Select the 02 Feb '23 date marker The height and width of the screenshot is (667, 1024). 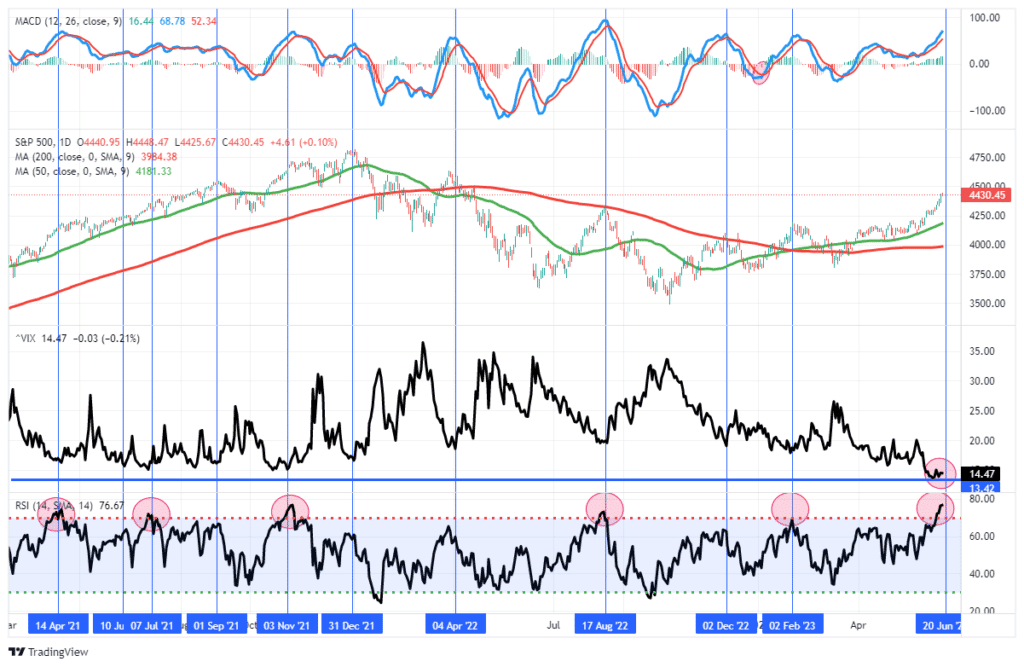[x=793, y=625]
